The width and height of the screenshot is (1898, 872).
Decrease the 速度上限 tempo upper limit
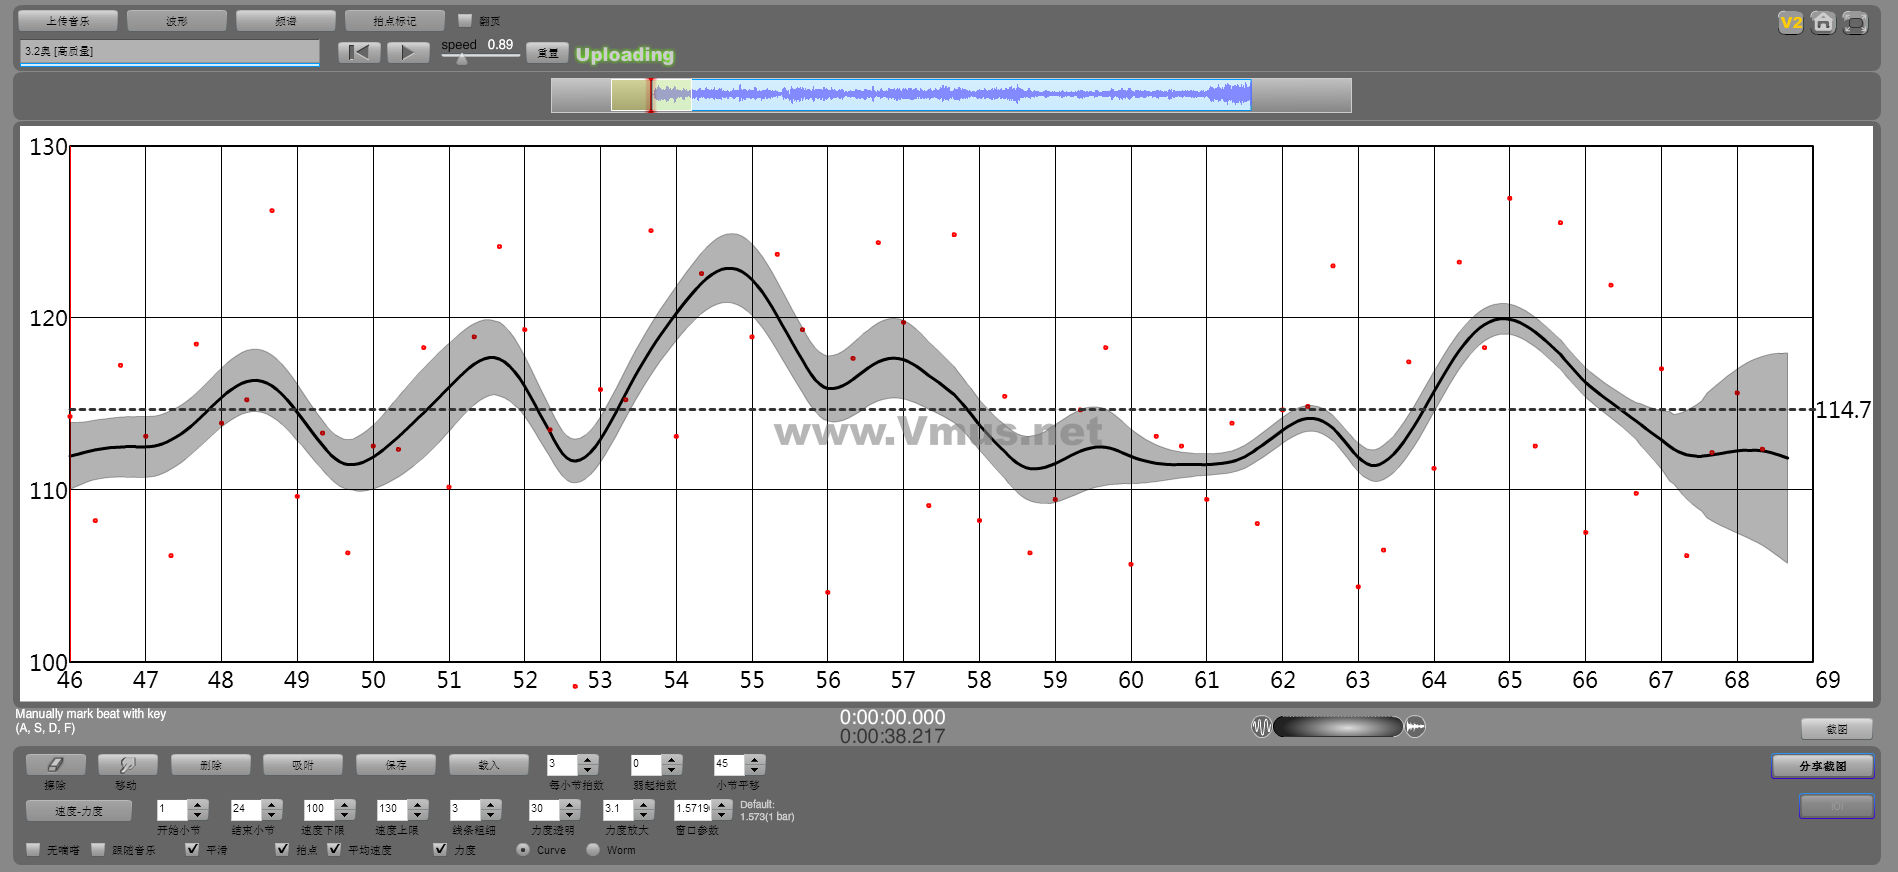point(418,814)
